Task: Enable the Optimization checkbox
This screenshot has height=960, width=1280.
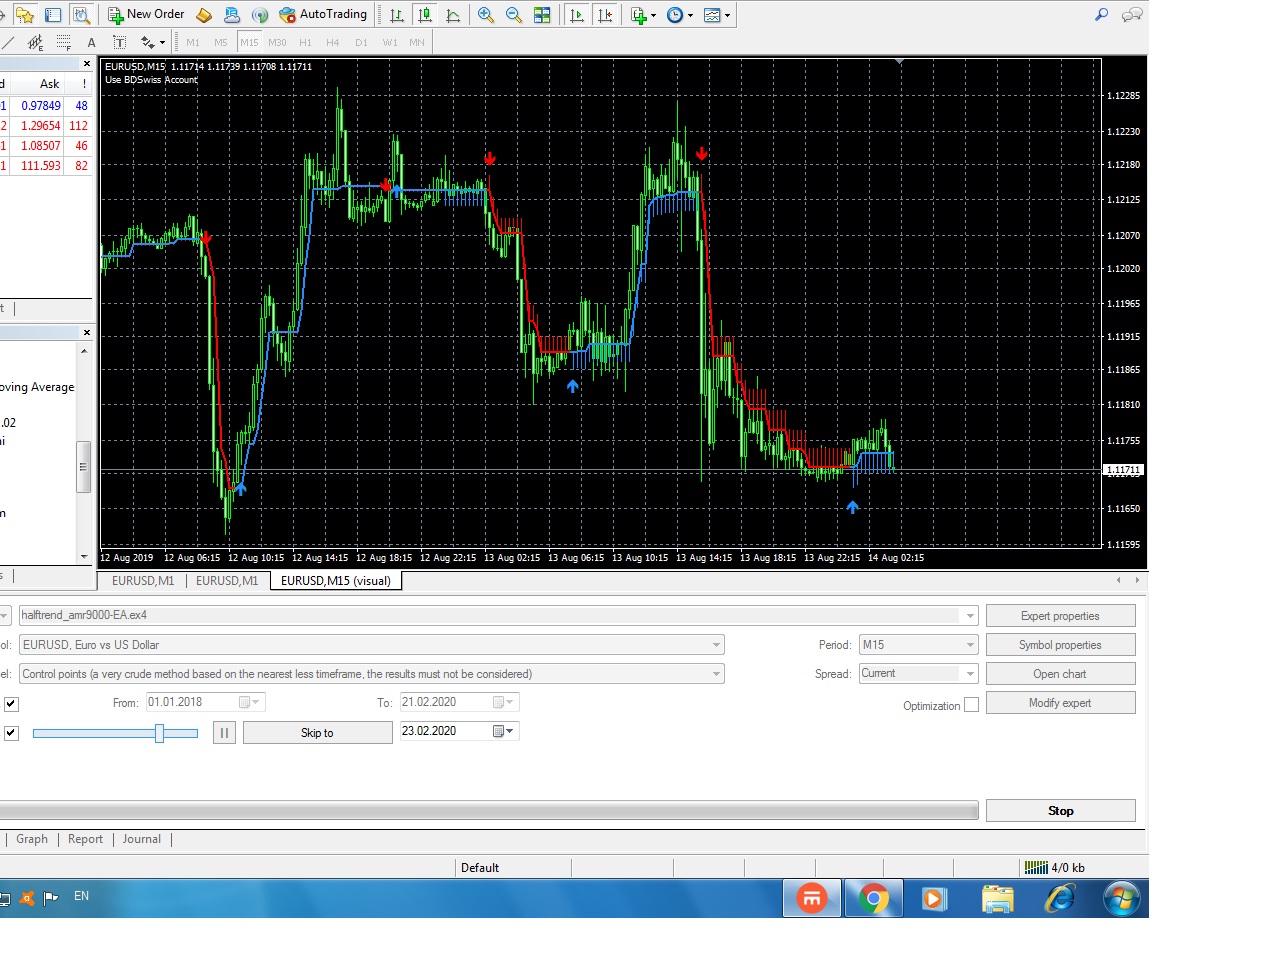Action: (x=971, y=705)
